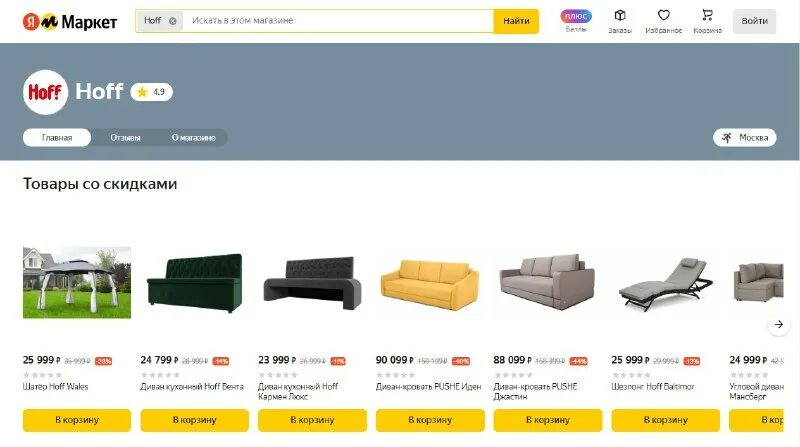Open Шезлонг Hoff Baltimor product link
The image size is (800, 447).
point(653,387)
